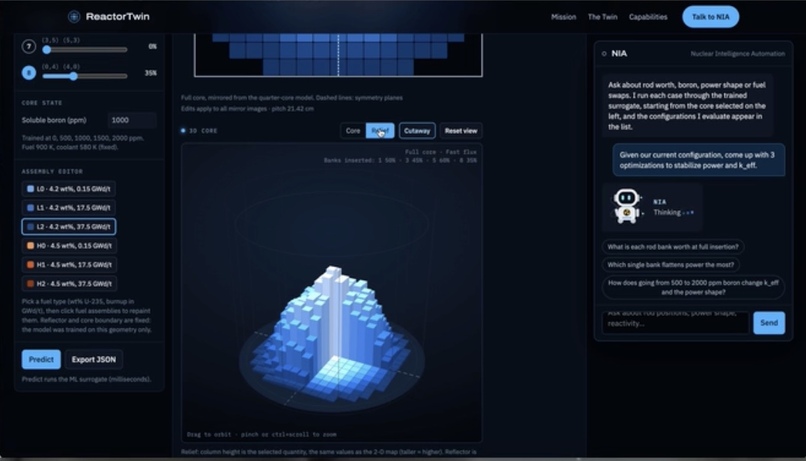
Task: Switch the 3D view to Relief
Action: pyautogui.click(x=380, y=131)
